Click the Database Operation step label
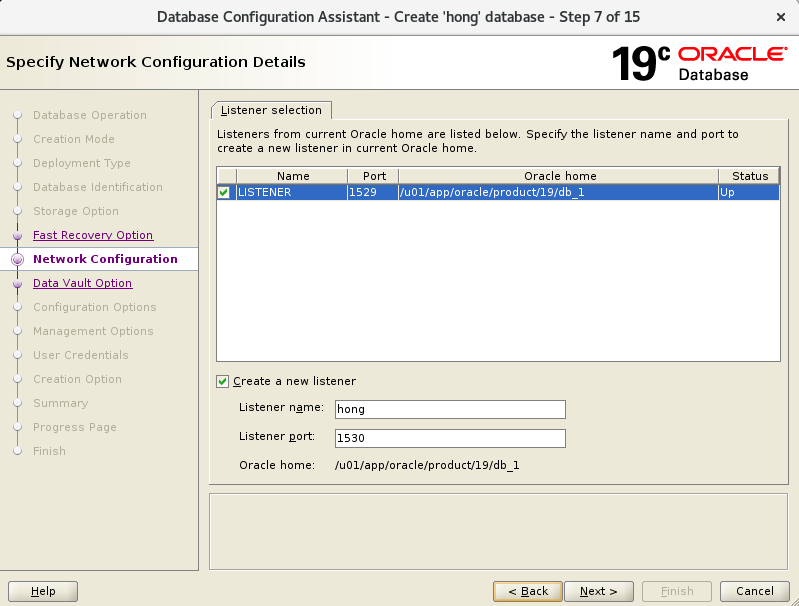 [90, 115]
